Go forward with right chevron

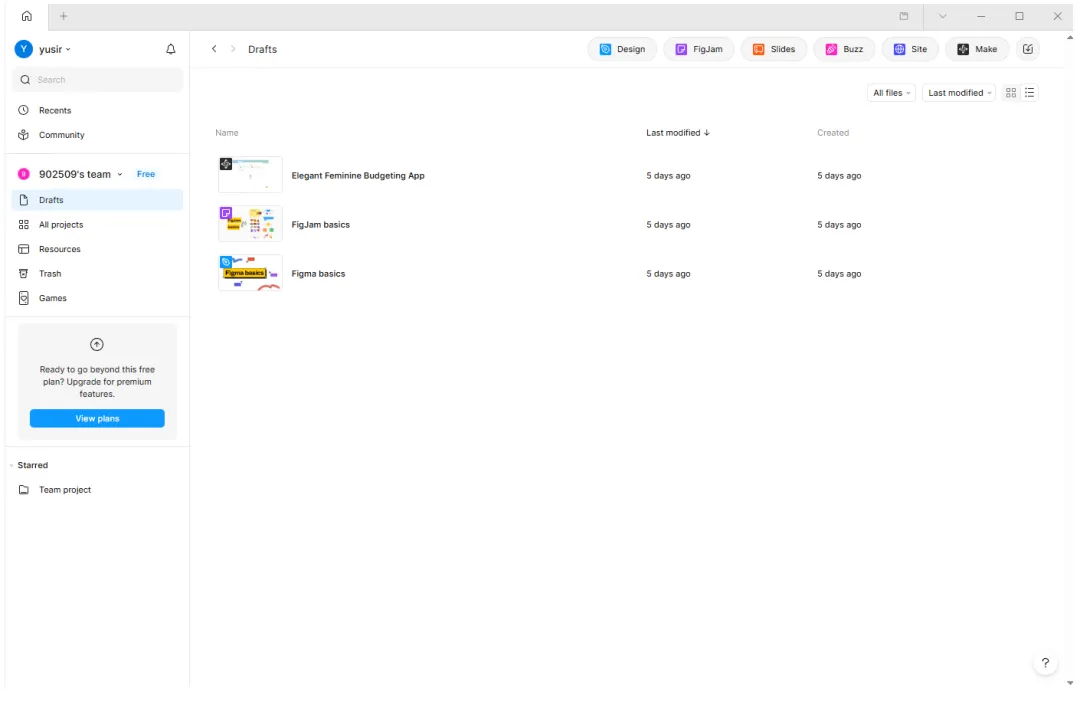pos(233,49)
